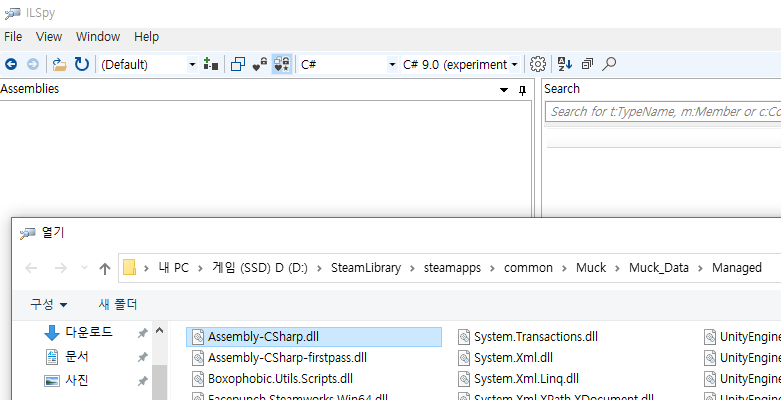The width and height of the screenshot is (781, 400).
Task: Toggle Show internal API lock icon
Action: pyautogui.click(x=260, y=64)
